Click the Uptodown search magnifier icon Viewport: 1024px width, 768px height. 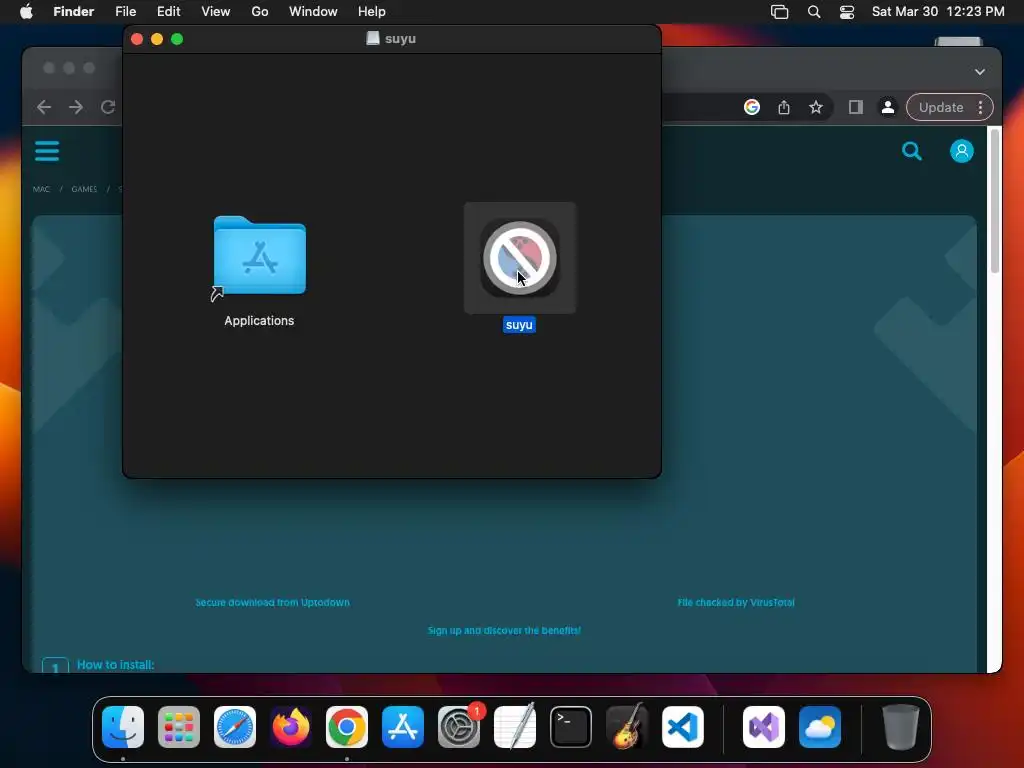[912, 152]
